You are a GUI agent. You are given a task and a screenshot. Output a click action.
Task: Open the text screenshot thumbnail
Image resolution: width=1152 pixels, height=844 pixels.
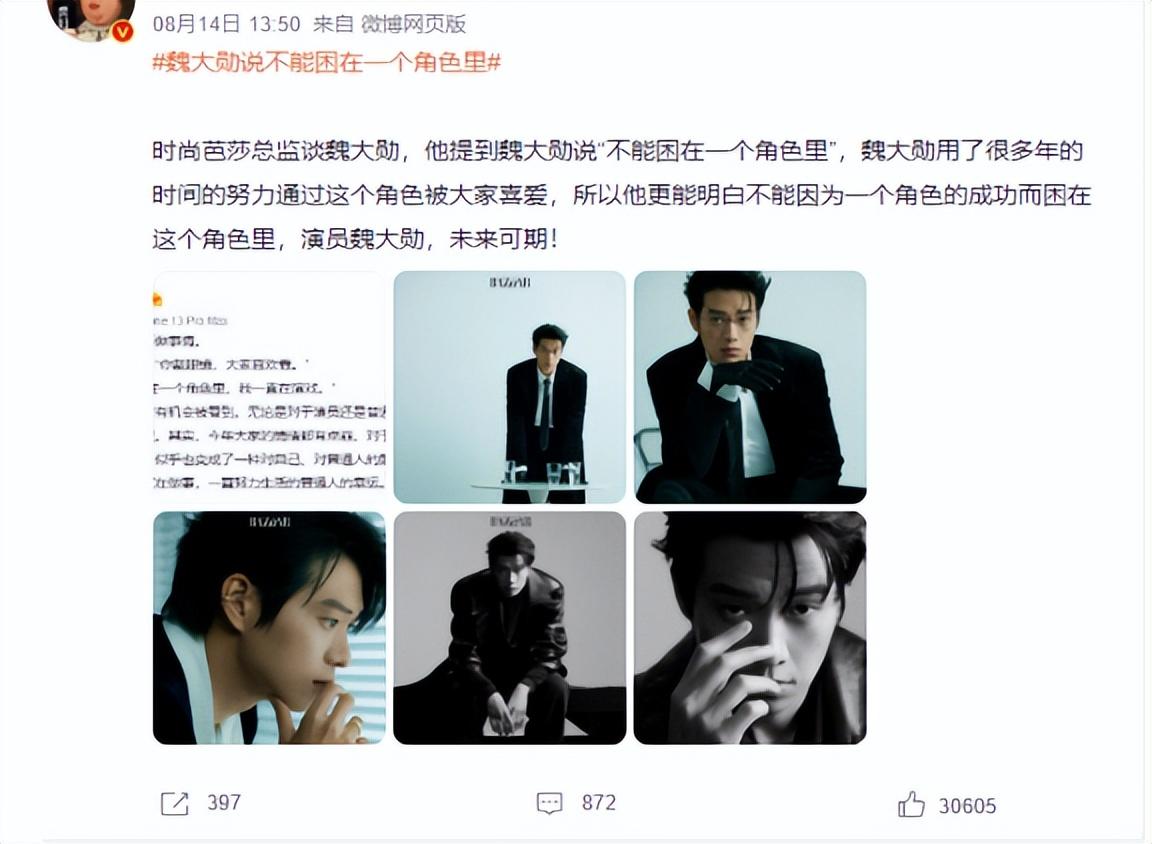(x=269, y=387)
